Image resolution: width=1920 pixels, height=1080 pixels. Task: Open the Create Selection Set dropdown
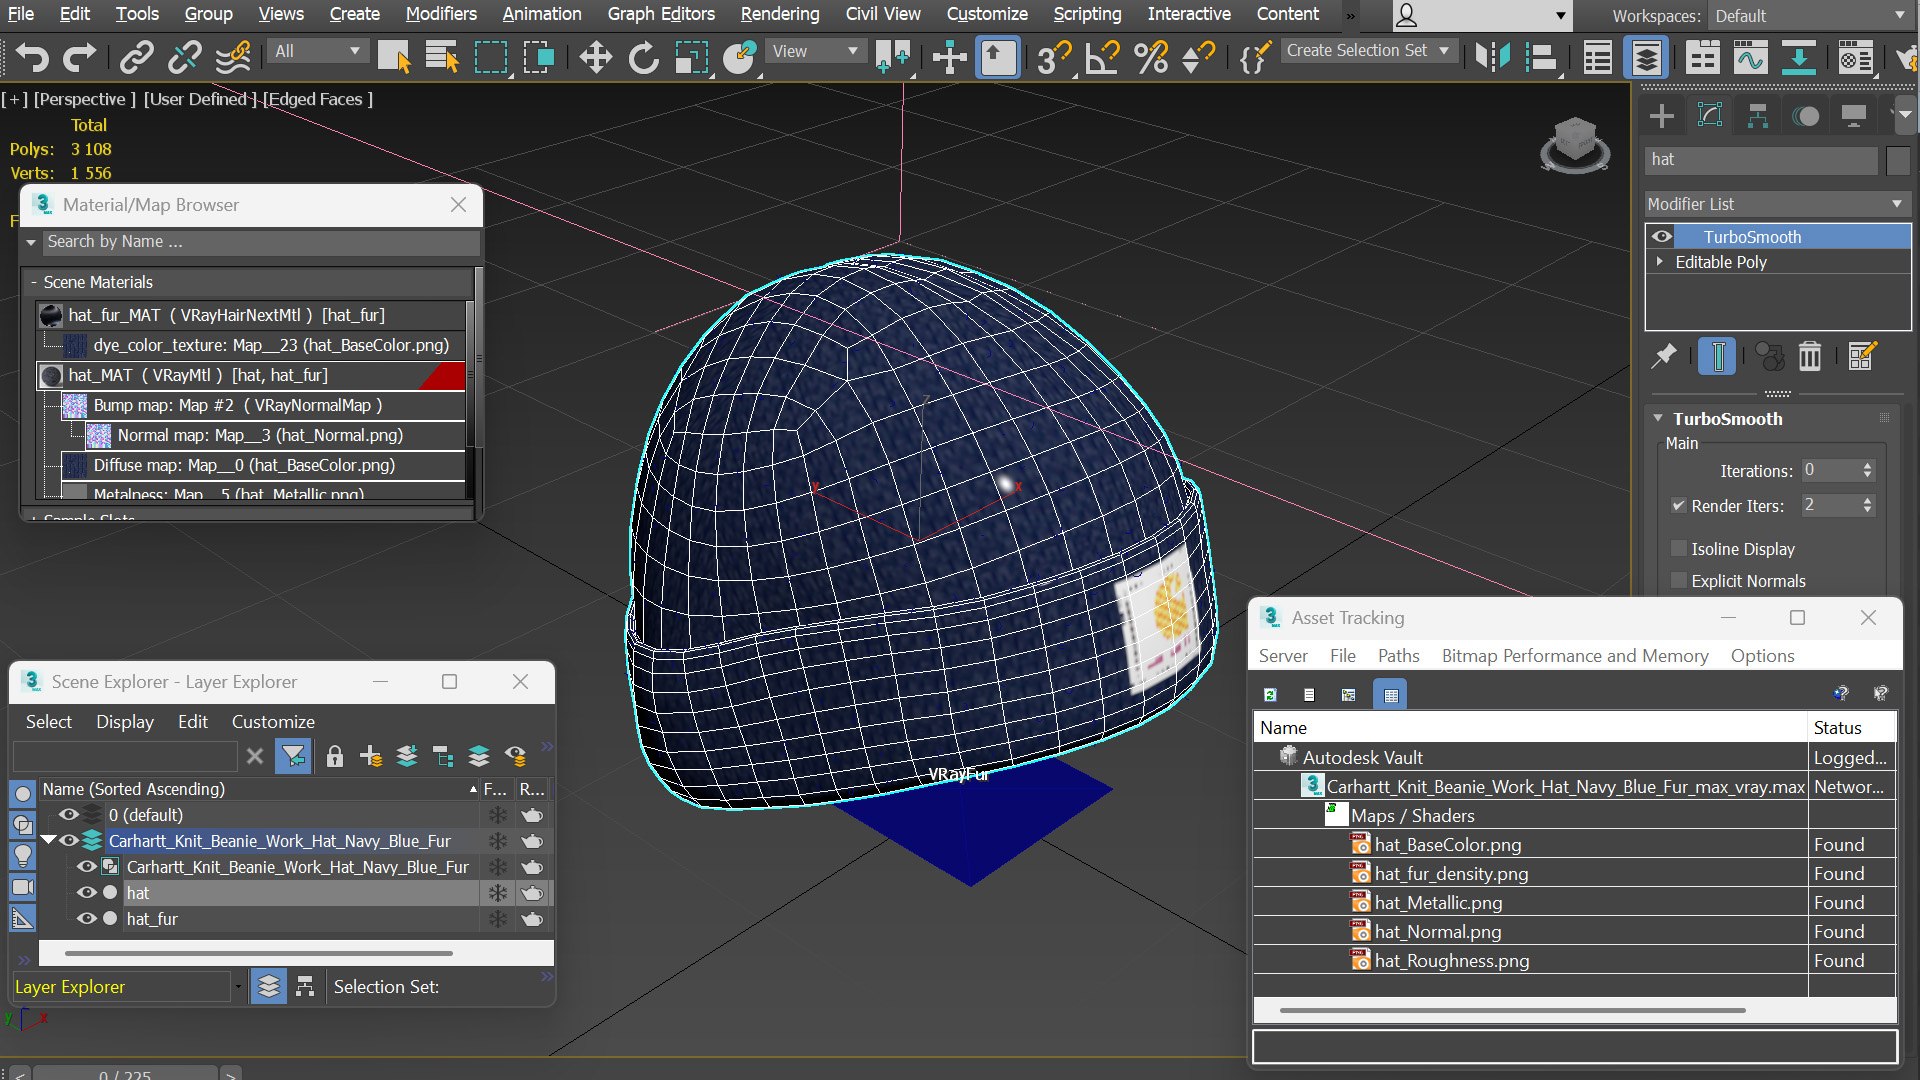click(1367, 50)
